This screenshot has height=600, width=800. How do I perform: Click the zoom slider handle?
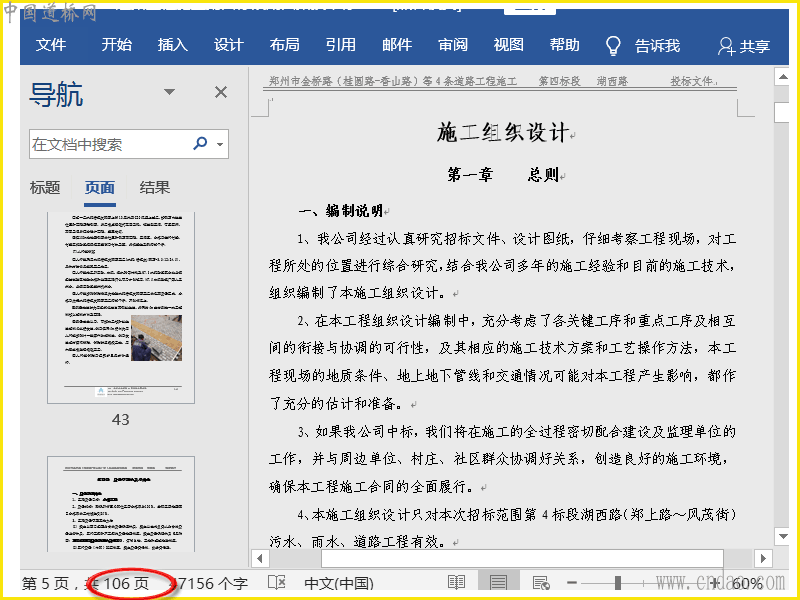[618, 583]
